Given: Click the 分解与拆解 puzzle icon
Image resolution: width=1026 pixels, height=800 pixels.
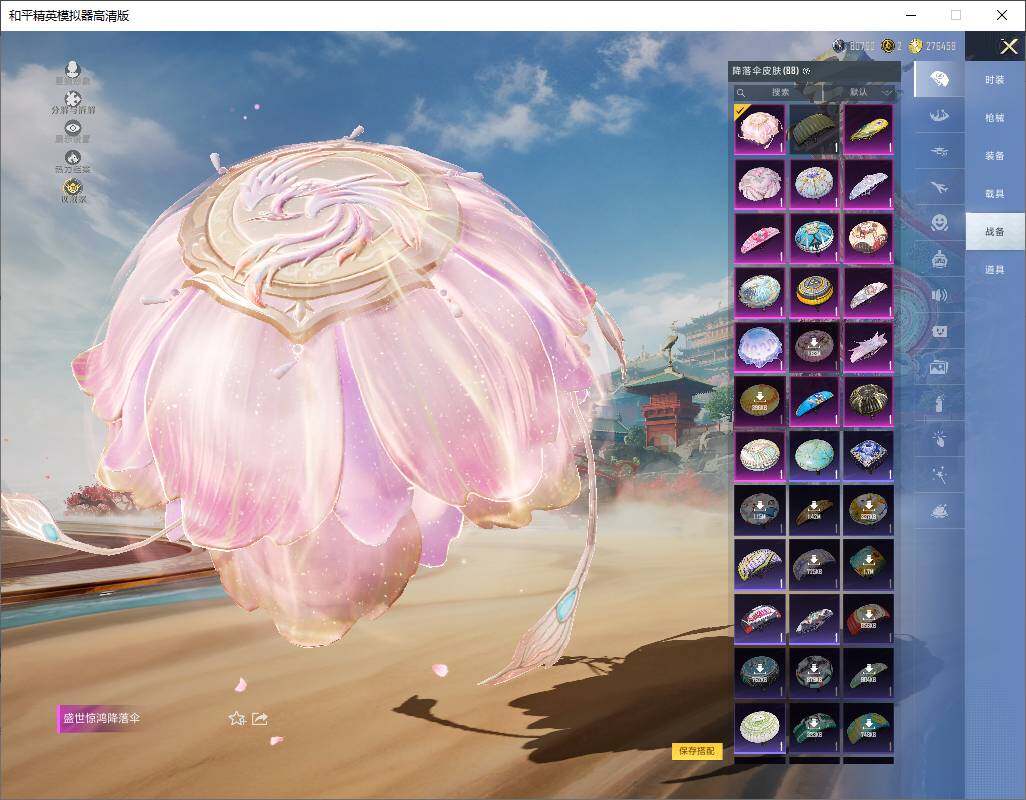Looking at the screenshot, I should click(x=73, y=99).
